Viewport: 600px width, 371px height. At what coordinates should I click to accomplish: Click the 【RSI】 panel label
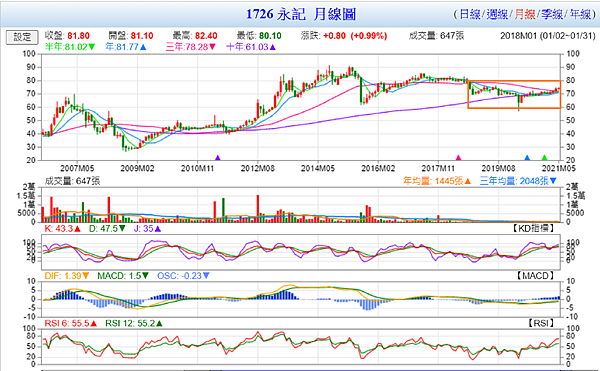point(541,324)
